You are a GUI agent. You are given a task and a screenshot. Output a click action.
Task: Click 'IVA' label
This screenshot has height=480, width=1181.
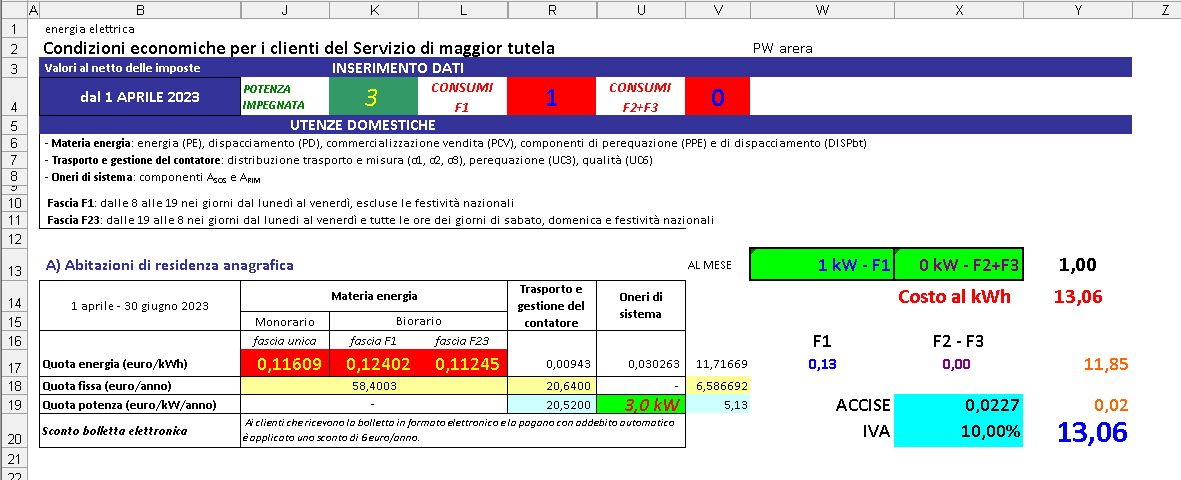876,432
